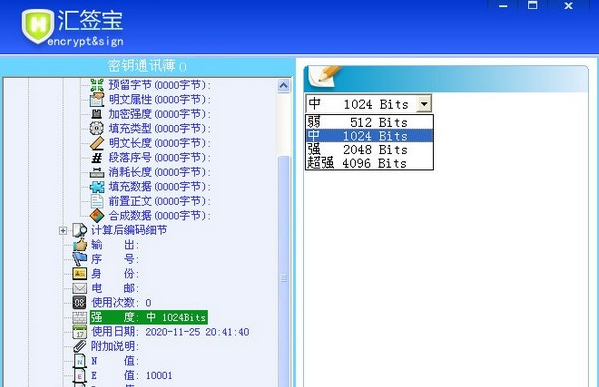Select the E 值: 10001 row
The width and height of the screenshot is (599, 387).
tap(131, 376)
